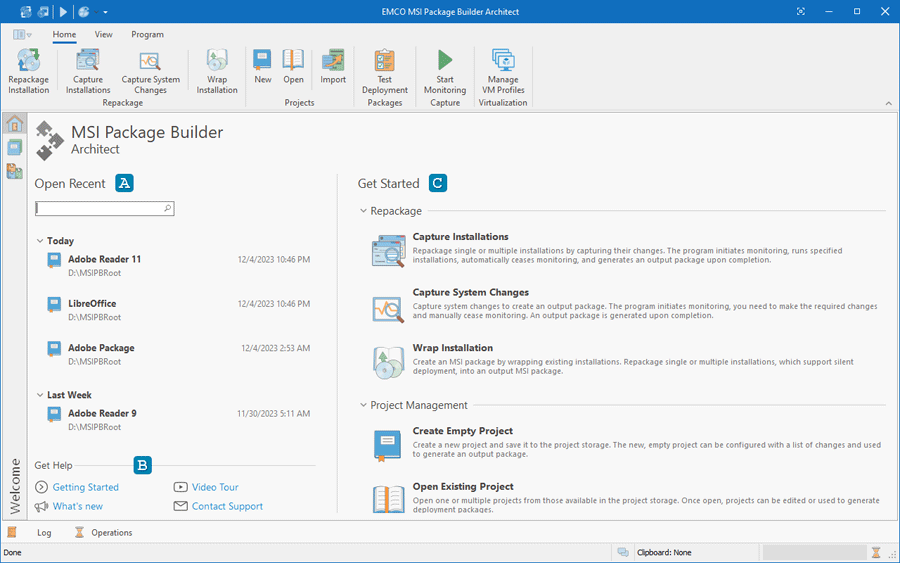Click the Welcome vertical tab
This screenshot has width=900, height=563.
coord(15,486)
